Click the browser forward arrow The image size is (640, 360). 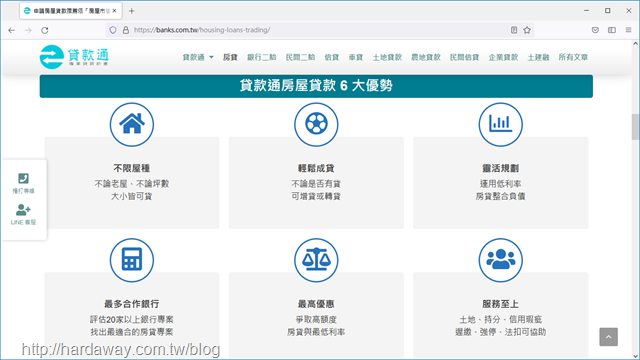pos(28,30)
